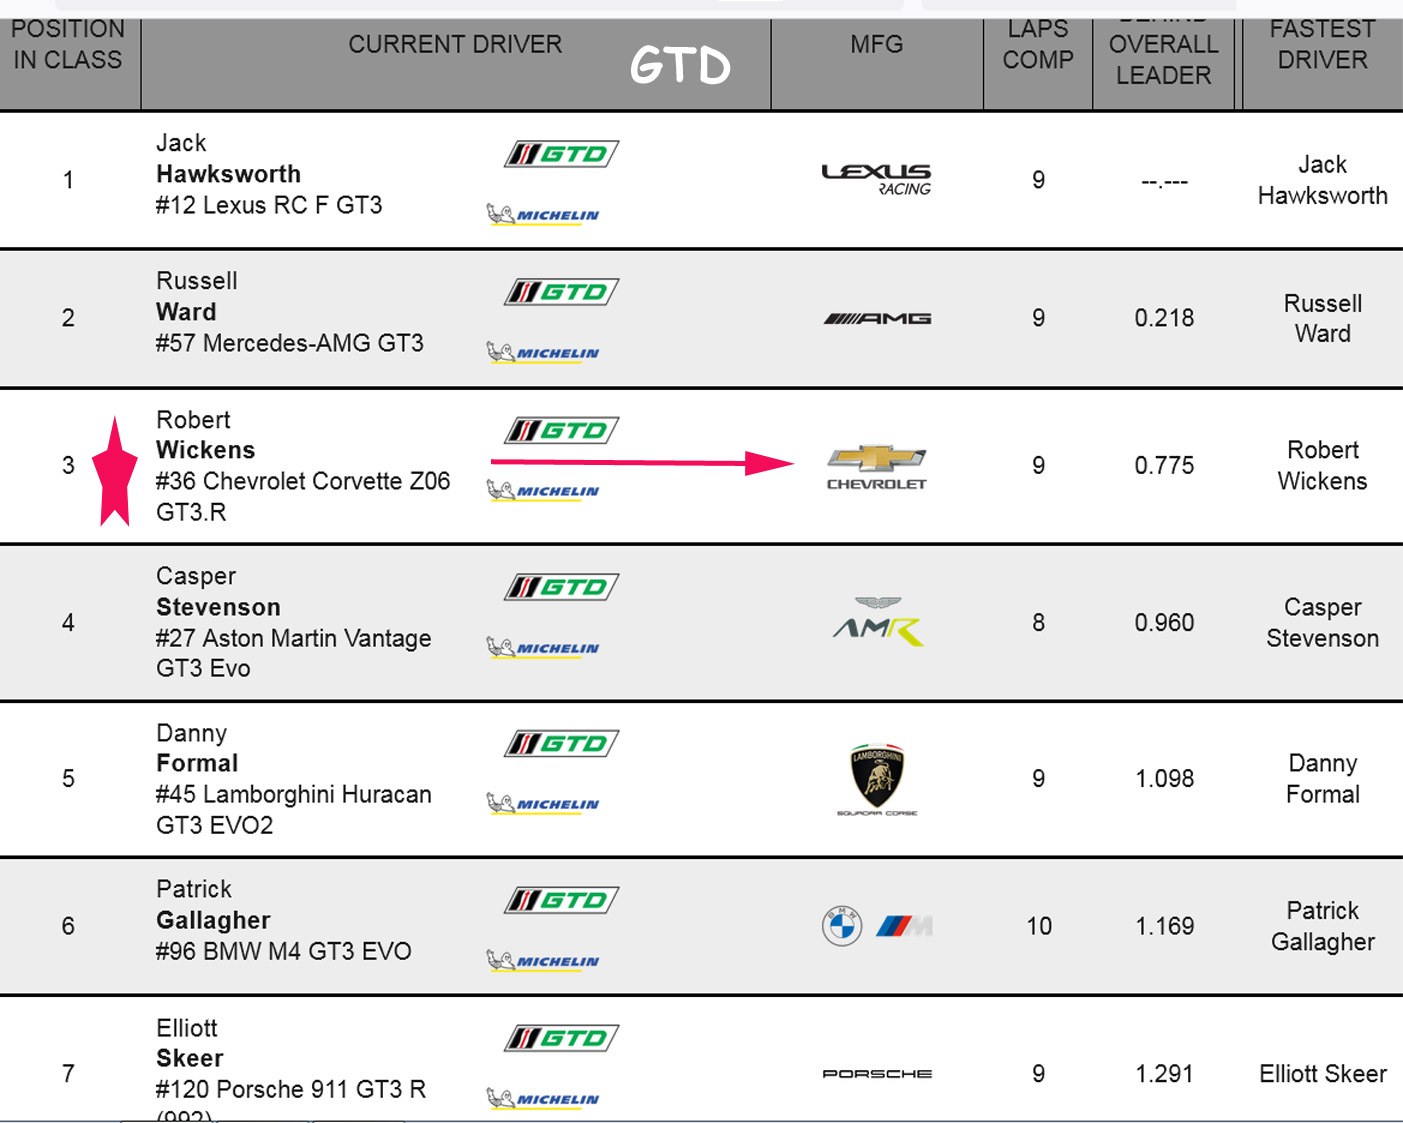This screenshot has height=1123, width=1403.
Task: Click the BMW roundel logo
Action: pos(842,926)
